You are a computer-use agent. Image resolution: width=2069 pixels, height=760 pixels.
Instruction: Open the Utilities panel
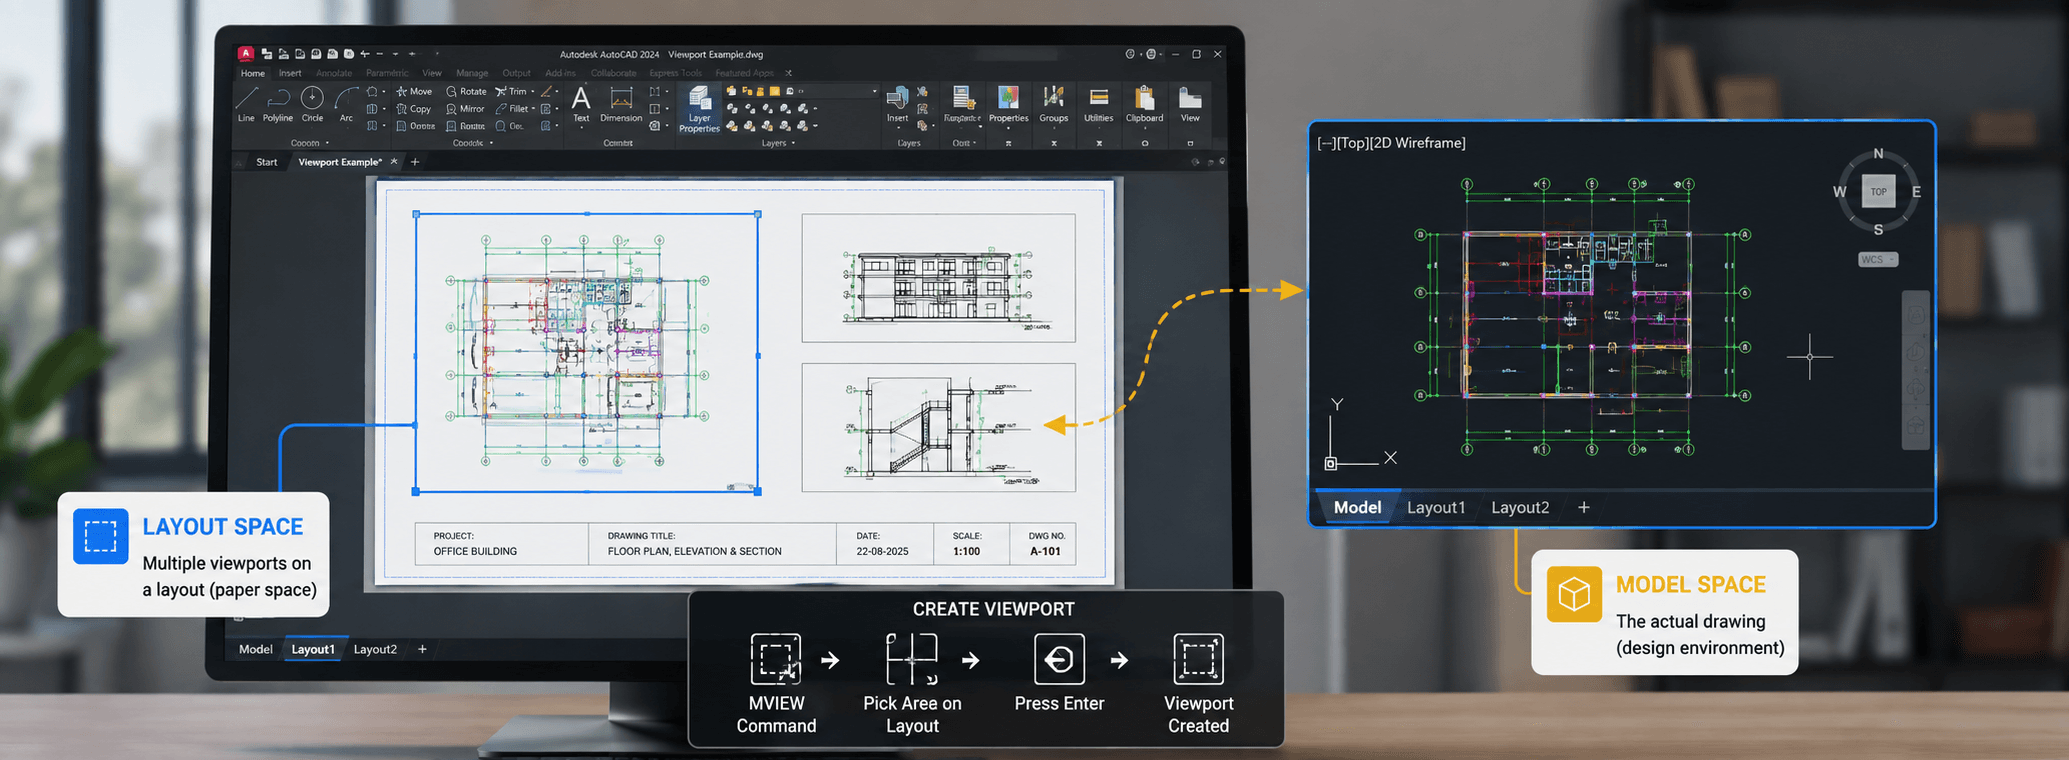[1098, 104]
